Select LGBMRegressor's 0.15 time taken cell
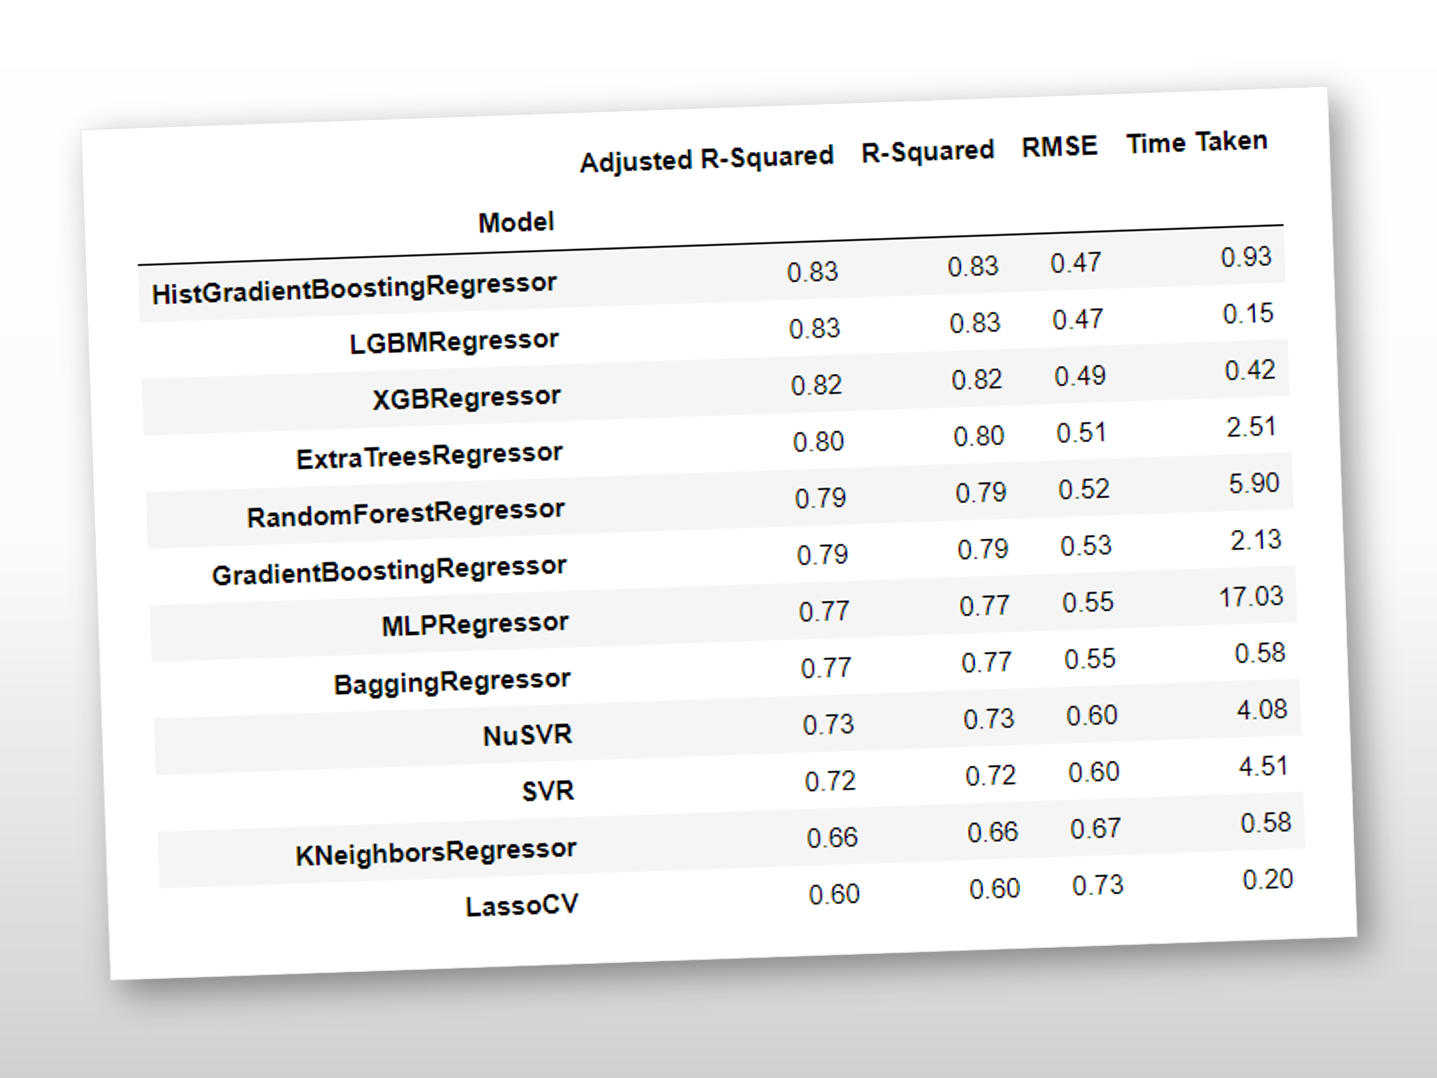This screenshot has height=1078, width=1437. click(1247, 314)
